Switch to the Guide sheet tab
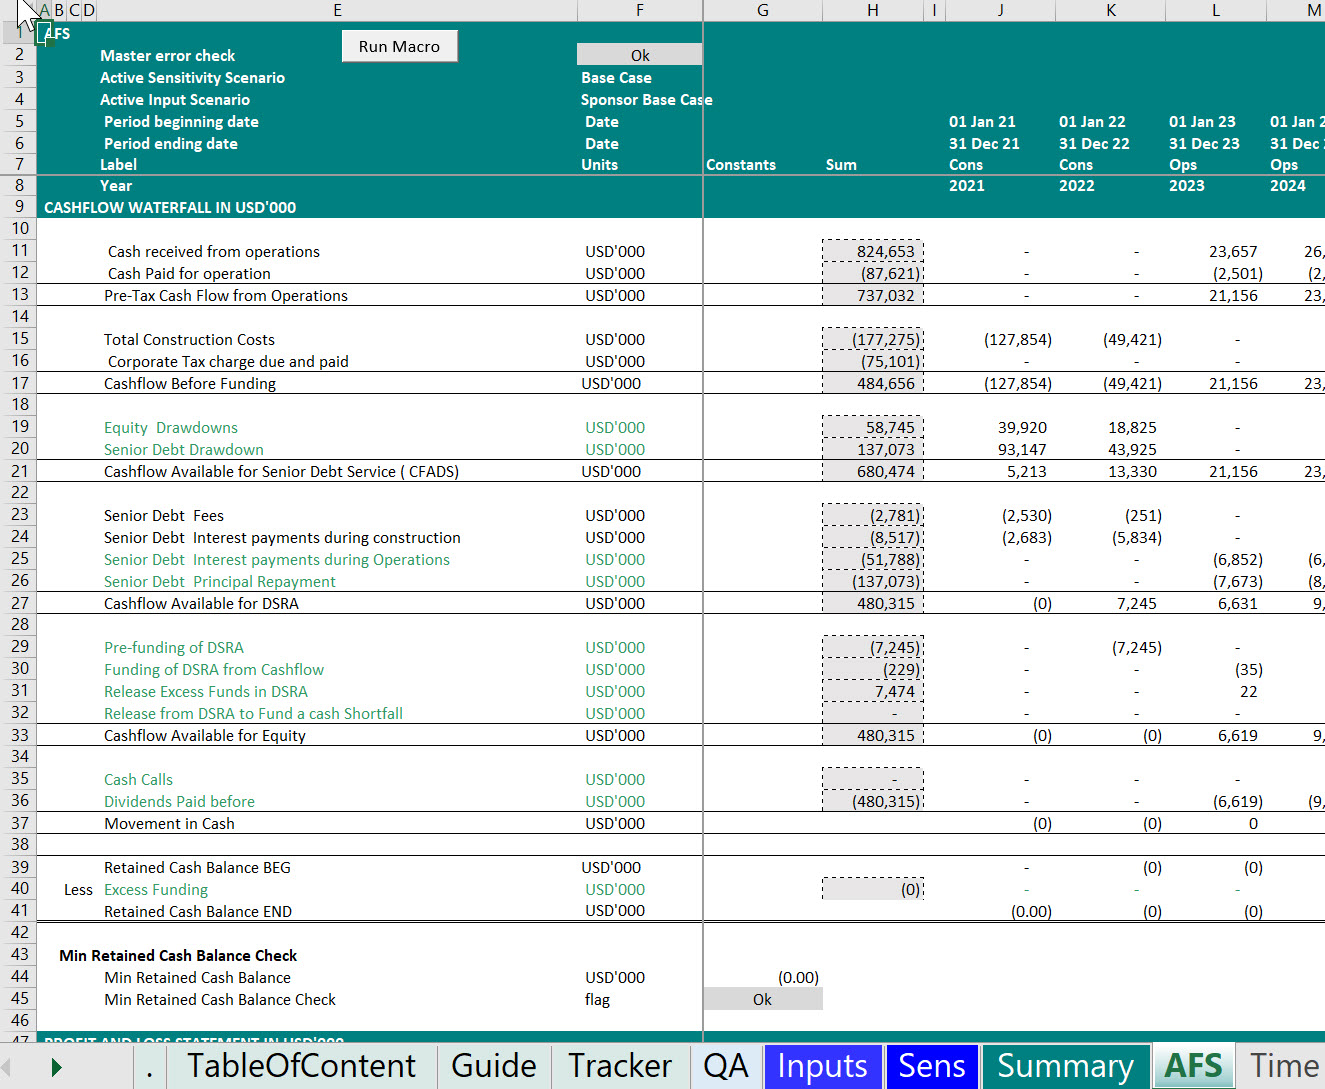The width and height of the screenshot is (1325, 1089). pyautogui.click(x=494, y=1065)
